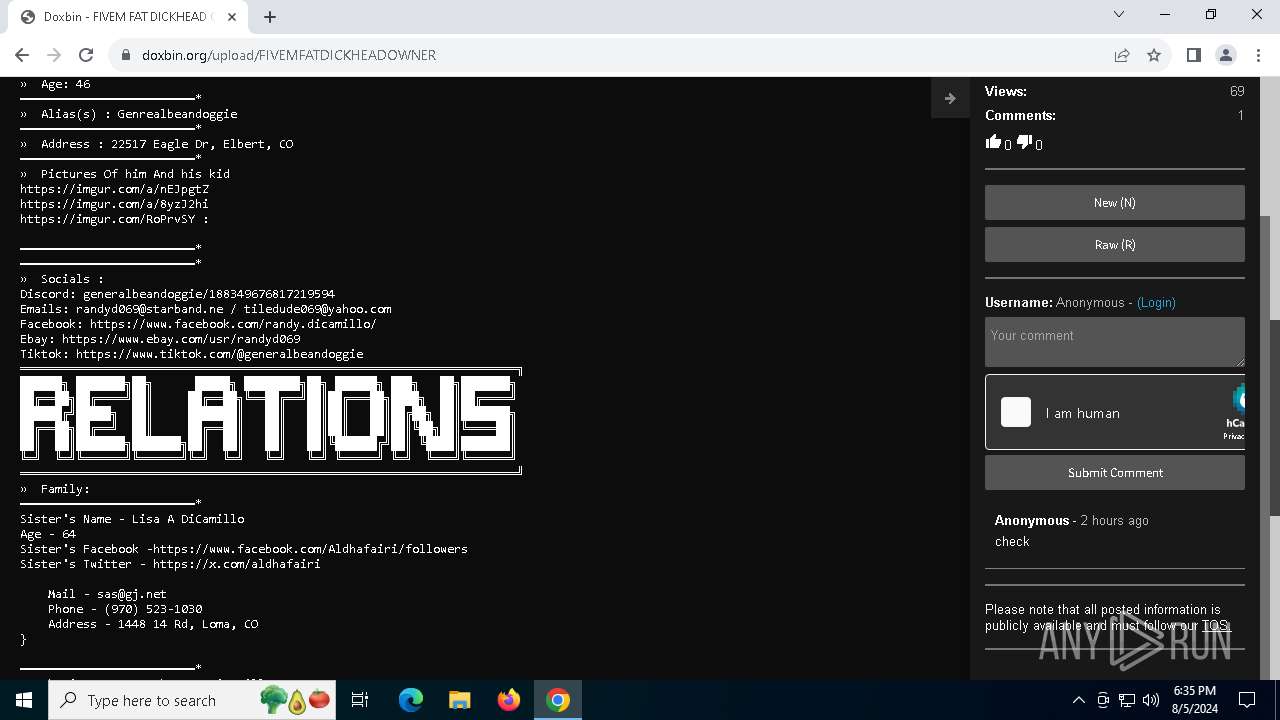1280x720 pixels.
Task: Click the hCaptcha logo
Action: point(1238,400)
